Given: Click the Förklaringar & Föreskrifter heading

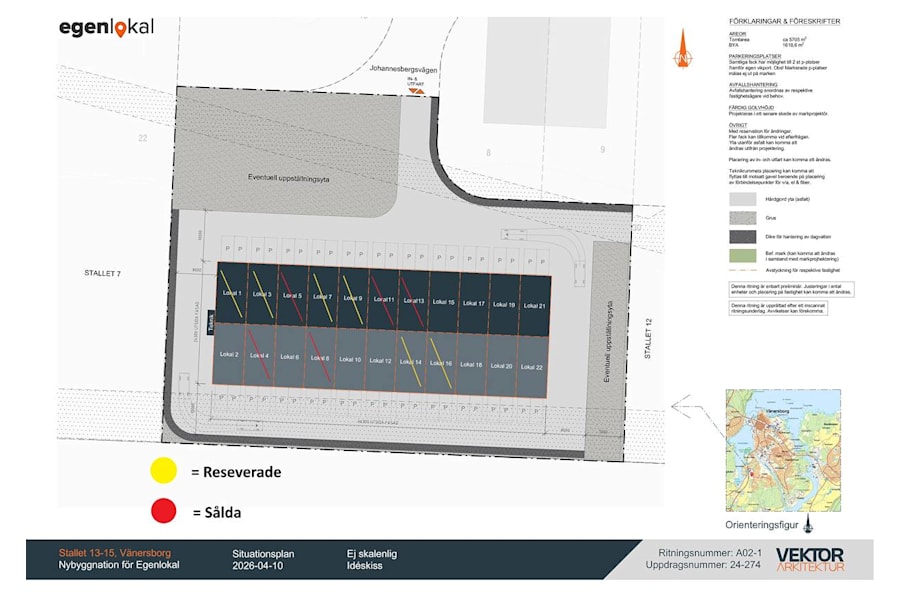Looking at the screenshot, I should (x=785, y=21).
